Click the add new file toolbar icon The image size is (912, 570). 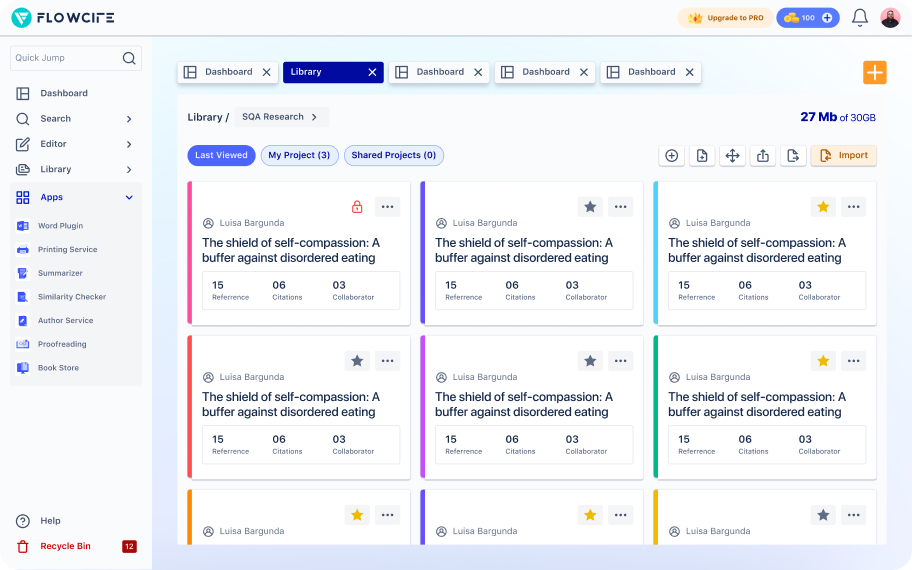tap(702, 155)
